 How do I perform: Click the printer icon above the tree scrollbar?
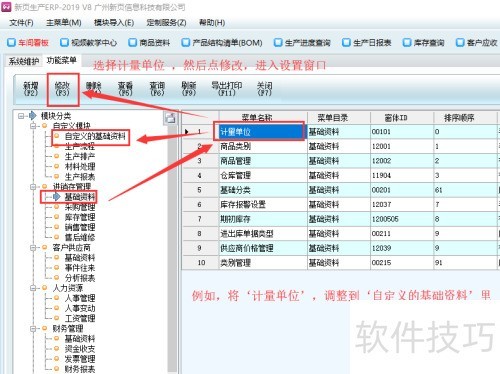tap(170, 118)
